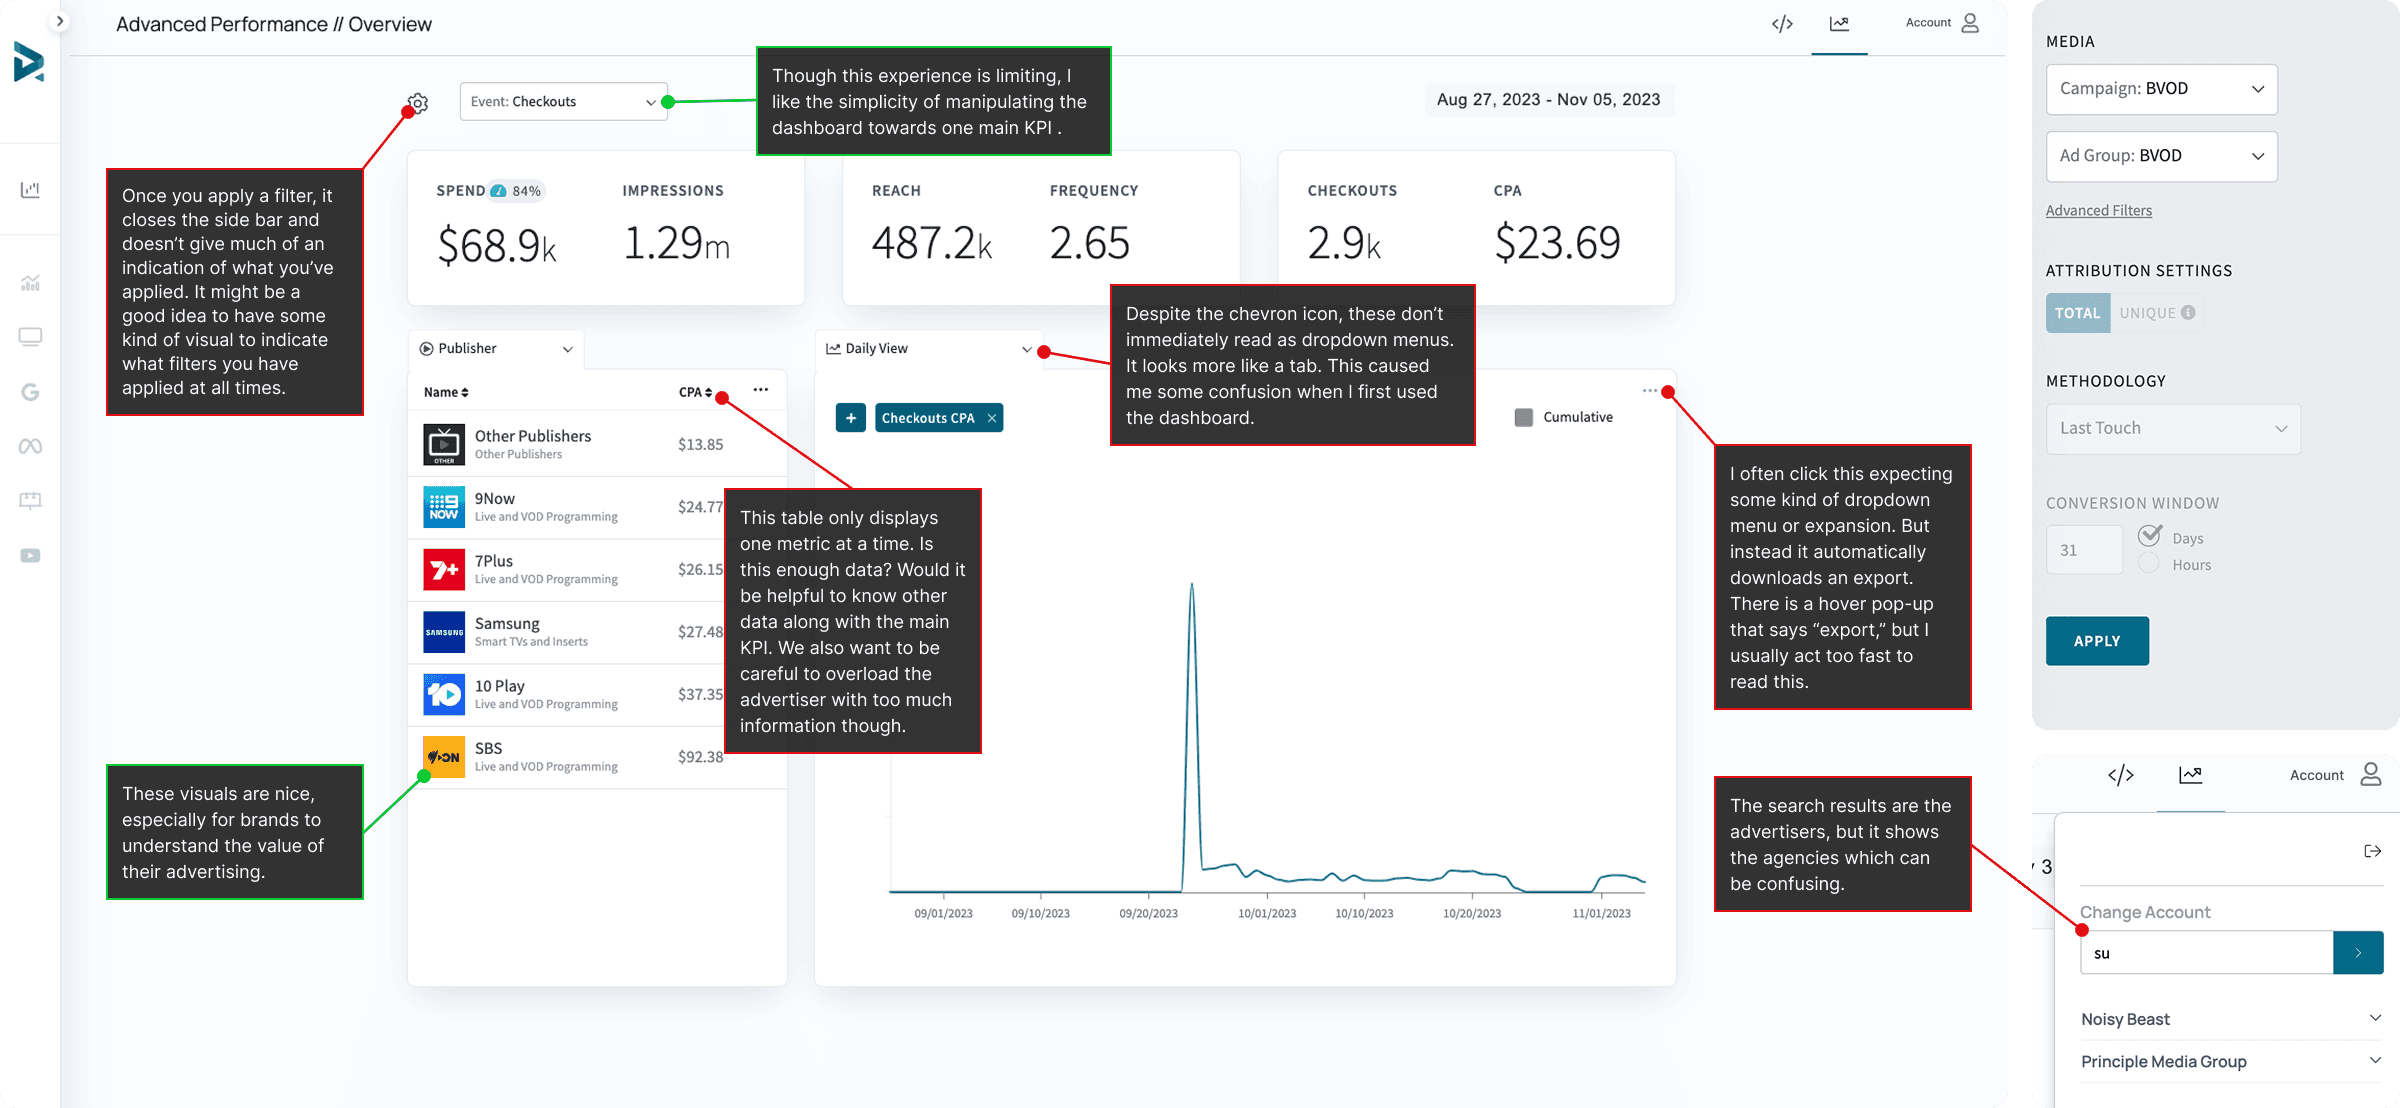Image resolution: width=2400 pixels, height=1108 pixels.
Task: Open the Account menu in top header
Action: point(1942,23)
